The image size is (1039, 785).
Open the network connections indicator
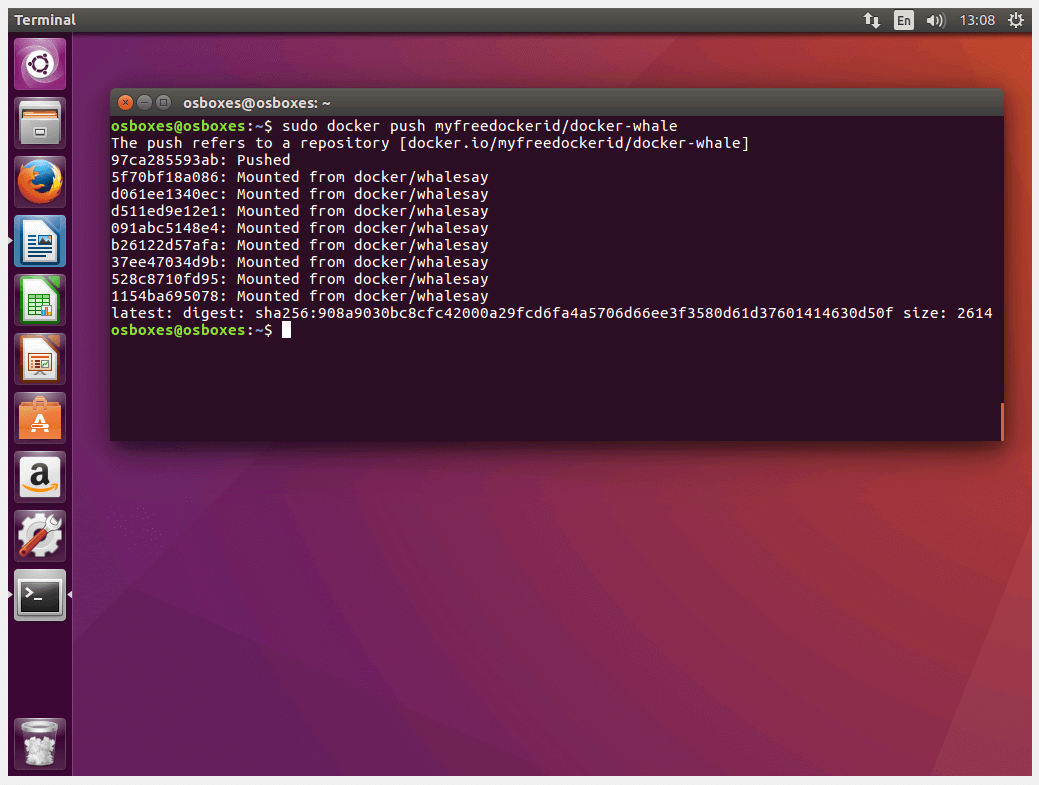click(x=872, y=20)
